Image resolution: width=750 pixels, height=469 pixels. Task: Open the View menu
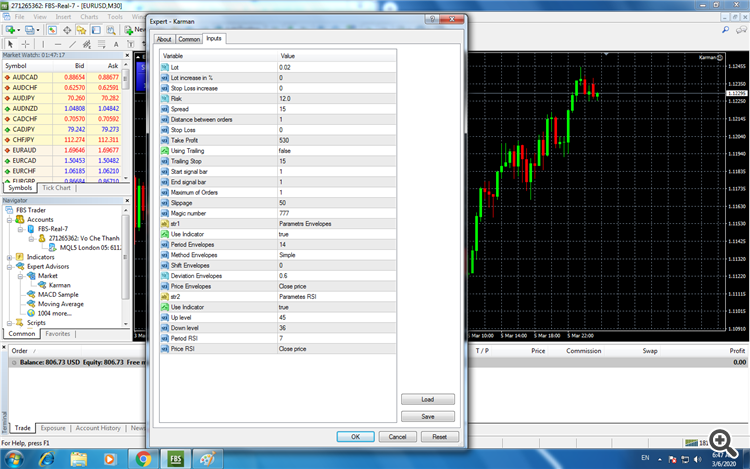[40, 17]
